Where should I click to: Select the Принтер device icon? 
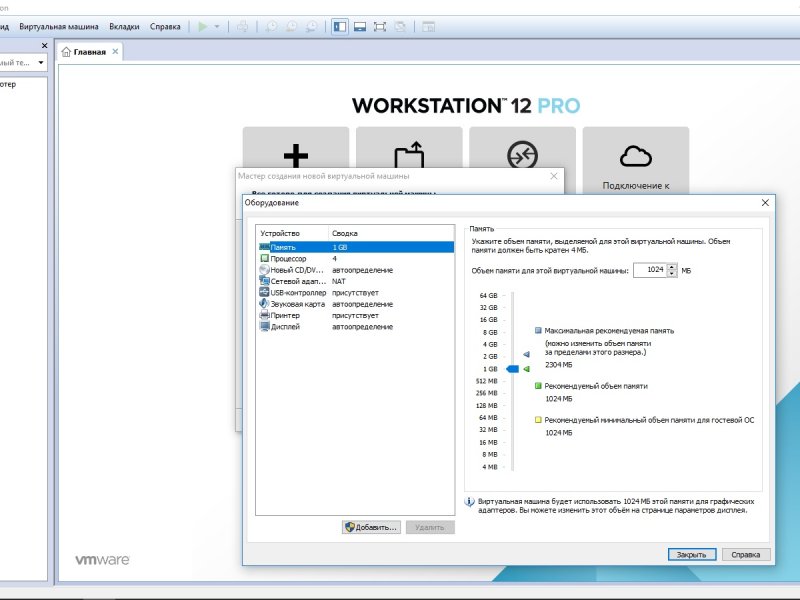pyautogui.click(x=264, y=315)
